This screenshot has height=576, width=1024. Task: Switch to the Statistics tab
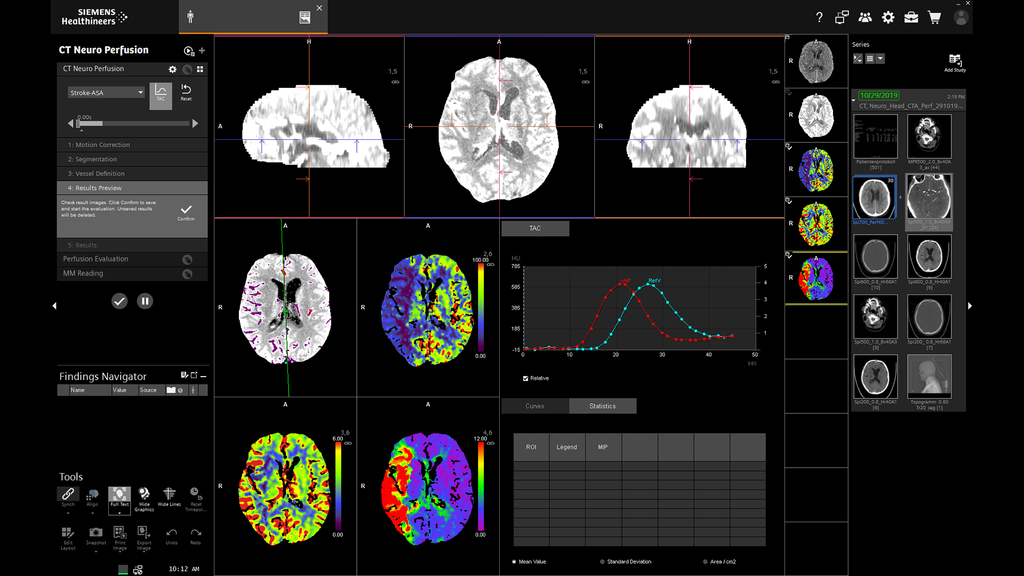click(601, 406)
